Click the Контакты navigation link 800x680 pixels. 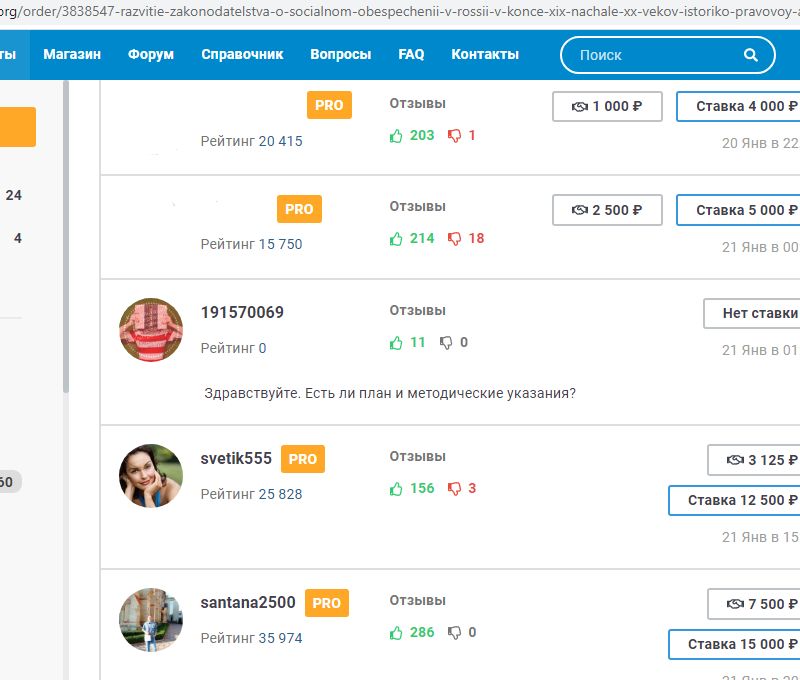pyautogui.click(x=485, y=55)
